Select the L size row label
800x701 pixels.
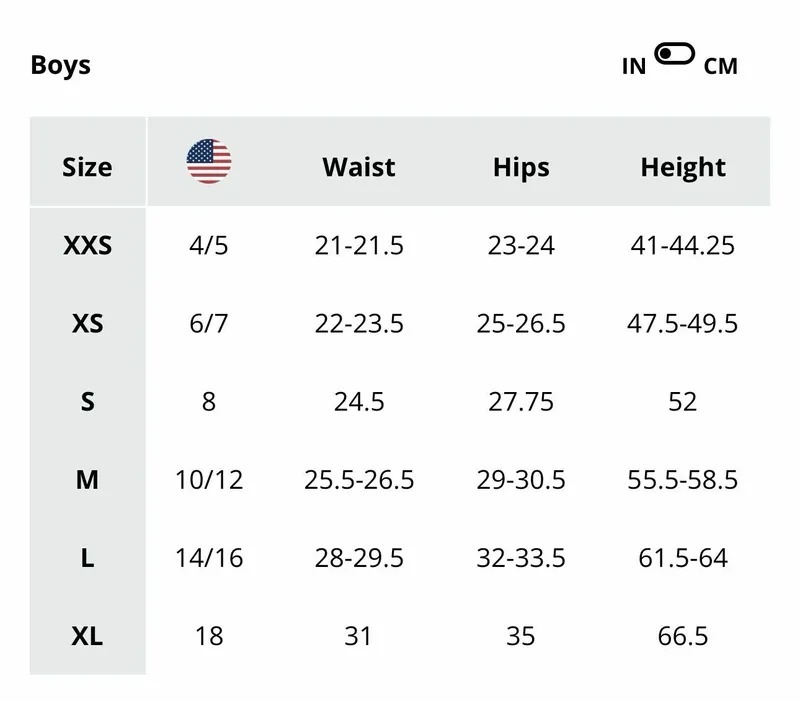coord(87,557)
